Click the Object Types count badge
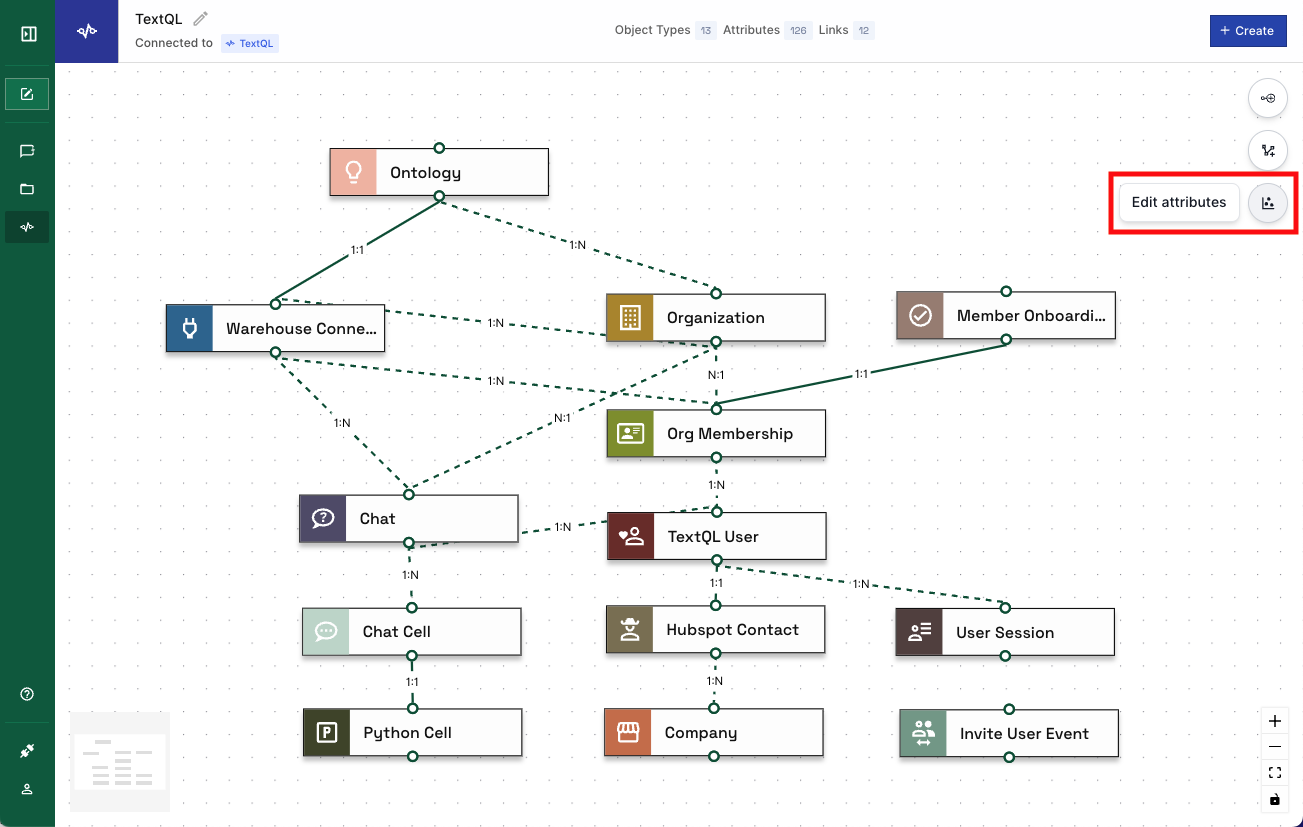Screen dimensions: 1303x827 tap(706, 31)
